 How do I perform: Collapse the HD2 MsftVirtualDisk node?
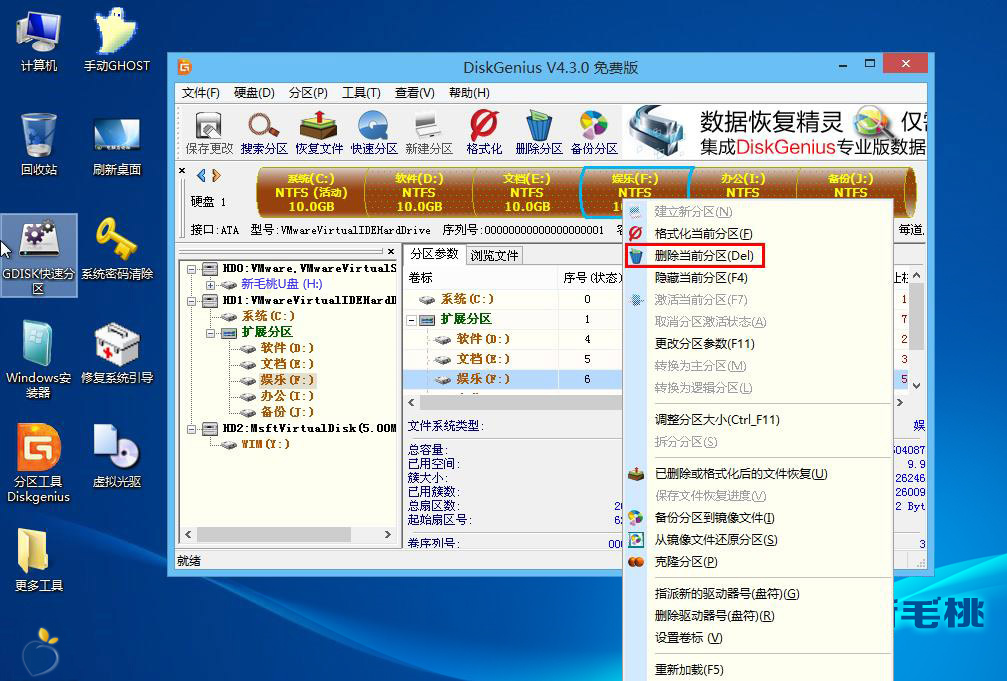pos(191,429)
